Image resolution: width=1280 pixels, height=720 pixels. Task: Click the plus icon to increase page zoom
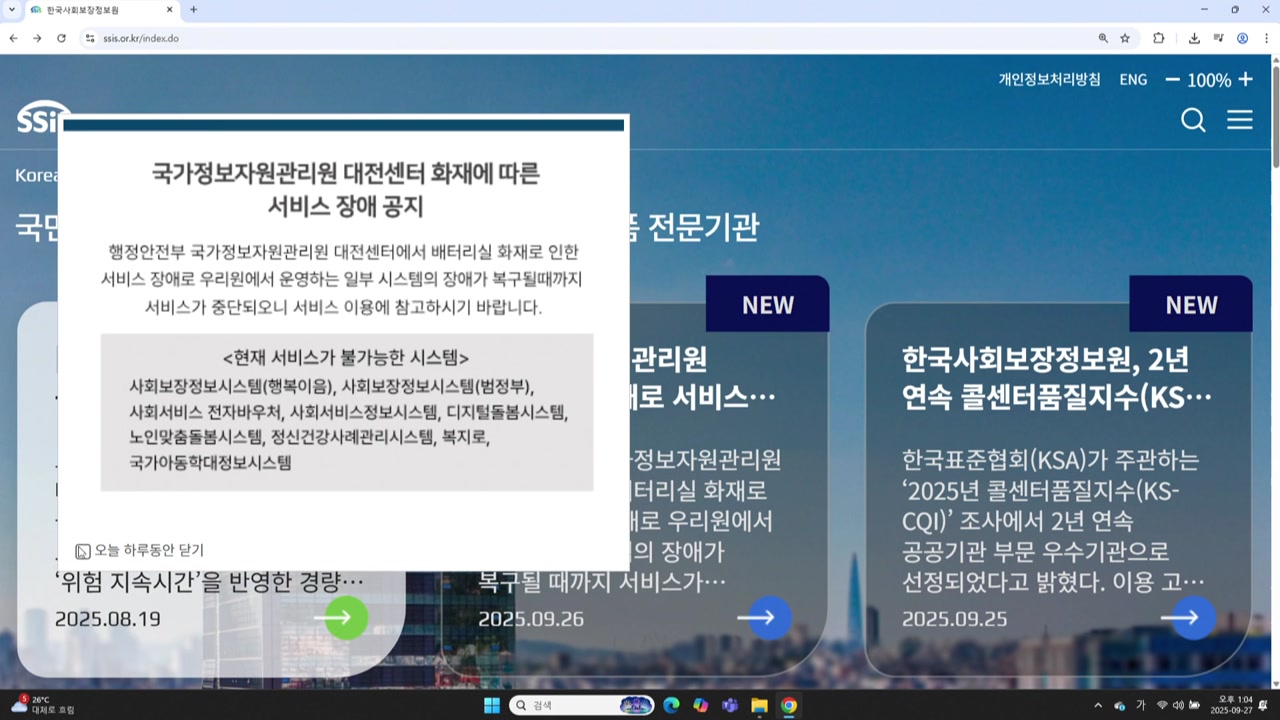point(1245,79)
